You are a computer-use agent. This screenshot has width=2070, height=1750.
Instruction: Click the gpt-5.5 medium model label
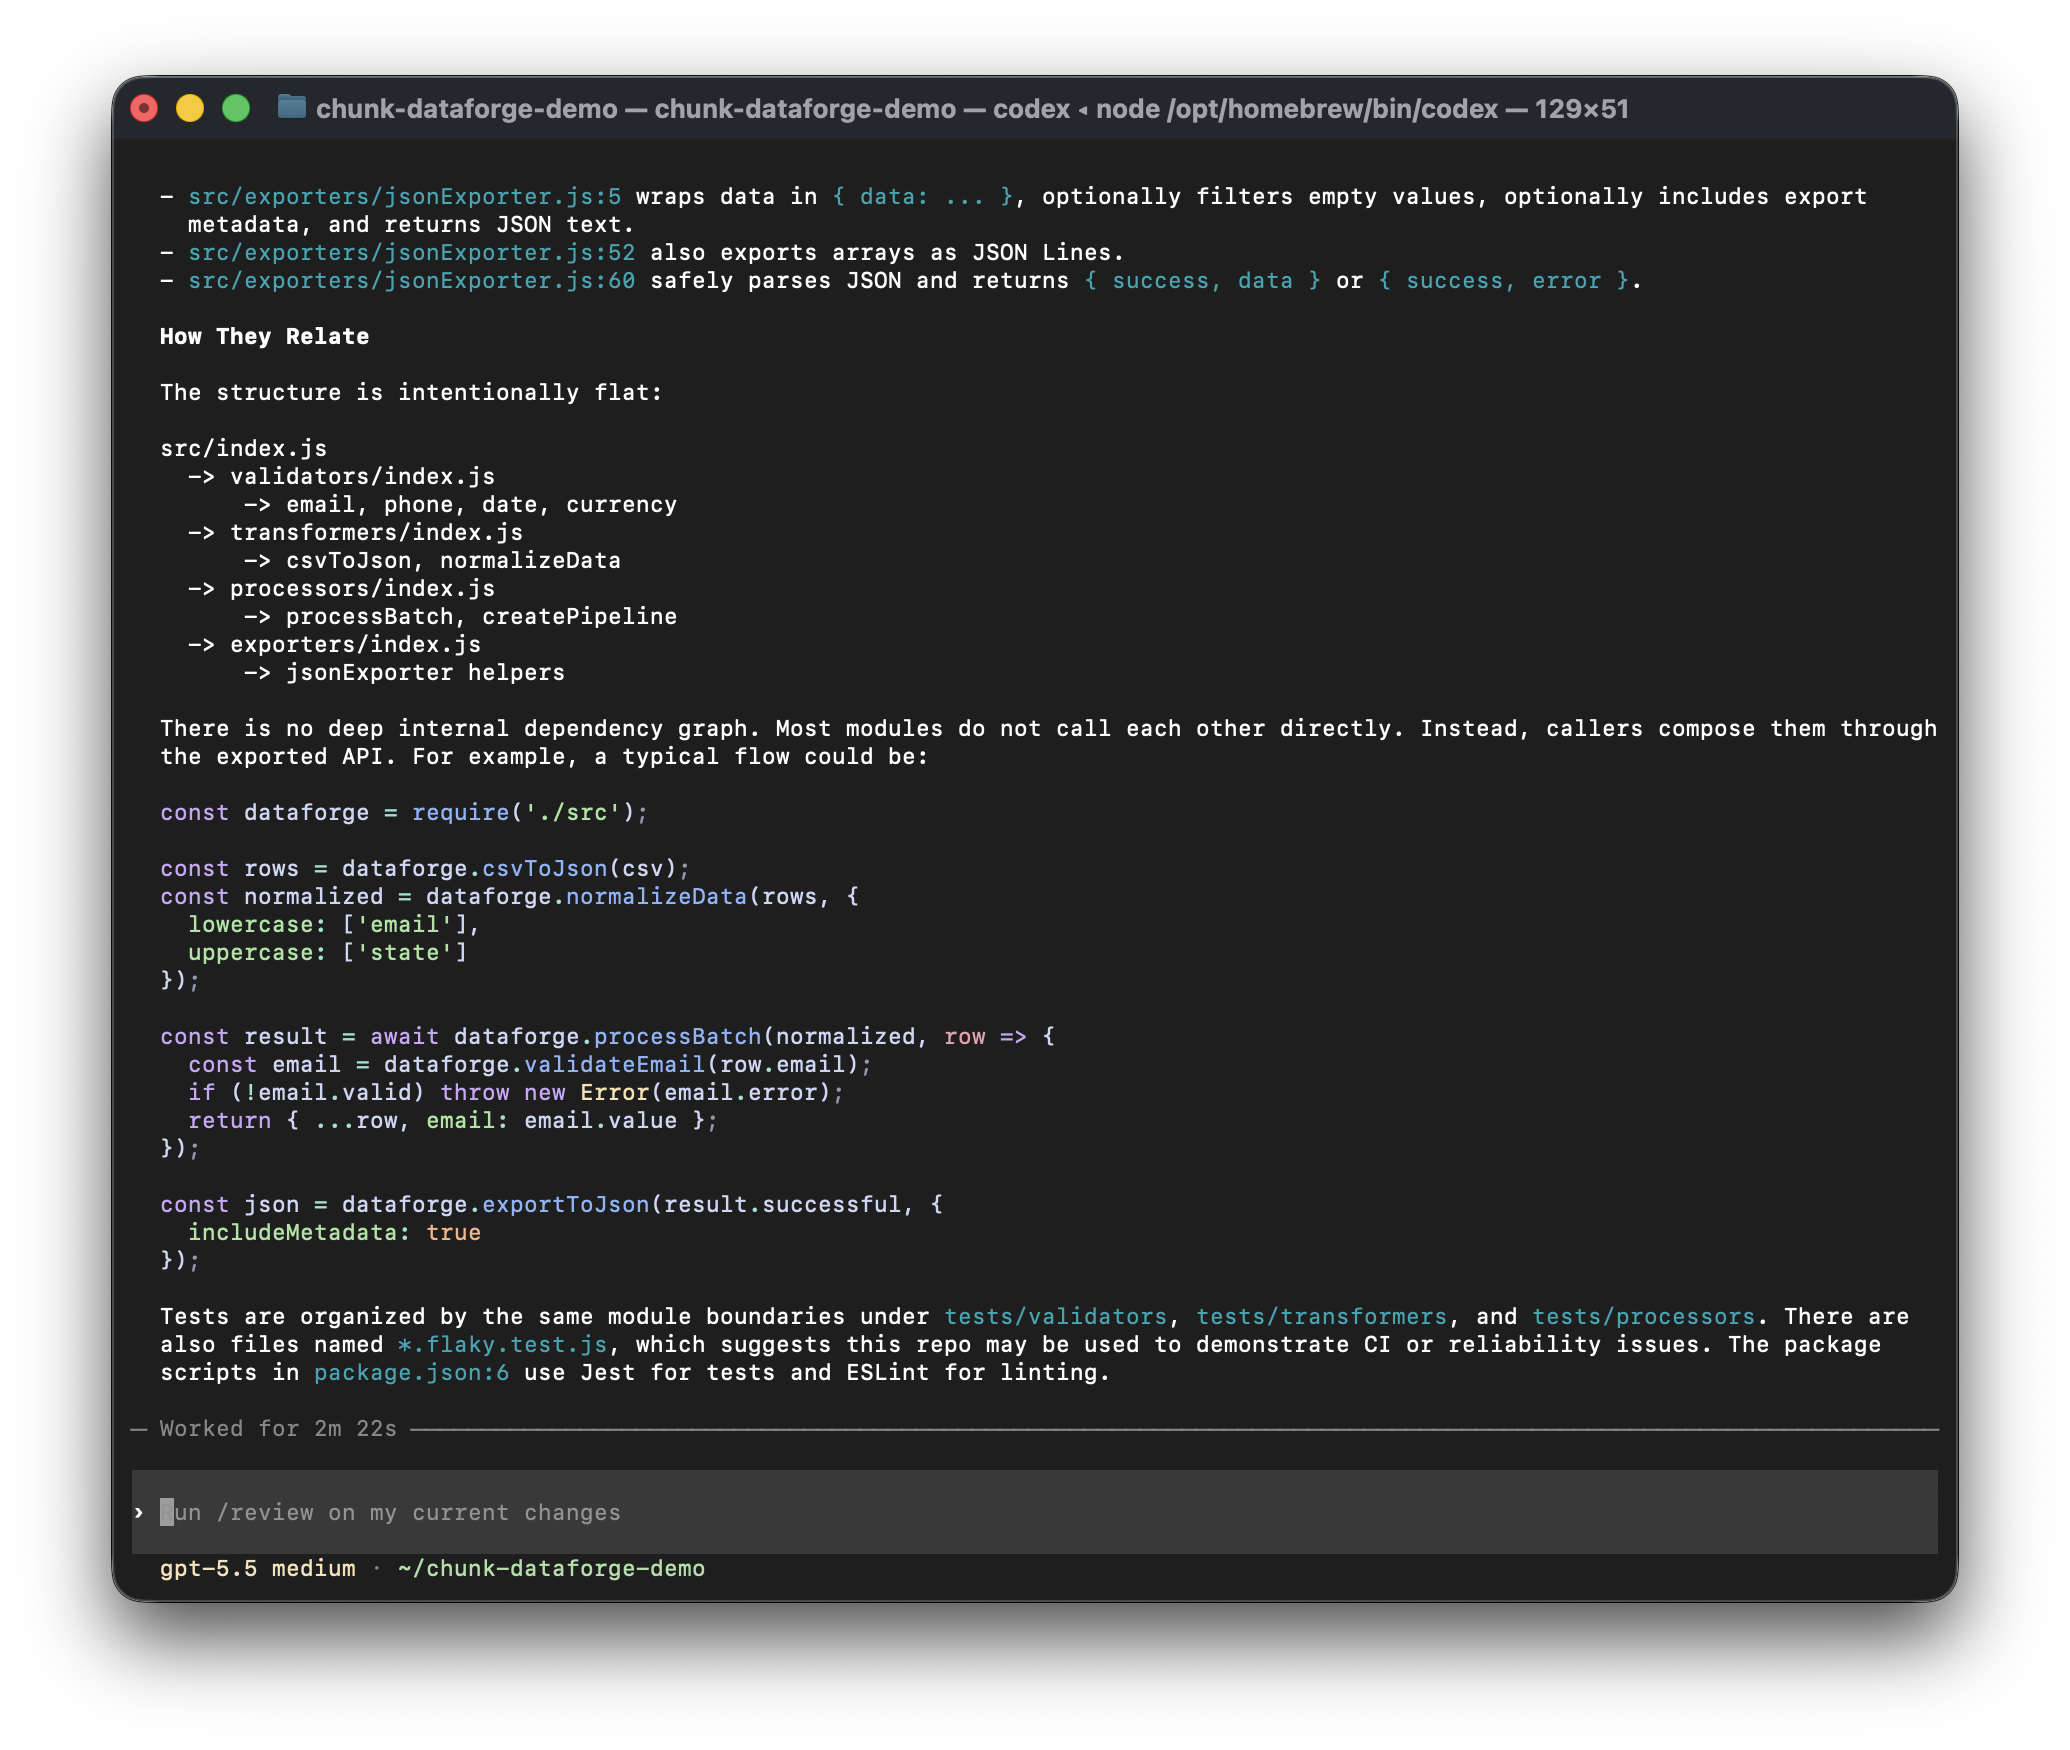pyautogui.click(x=258, y=1568)
